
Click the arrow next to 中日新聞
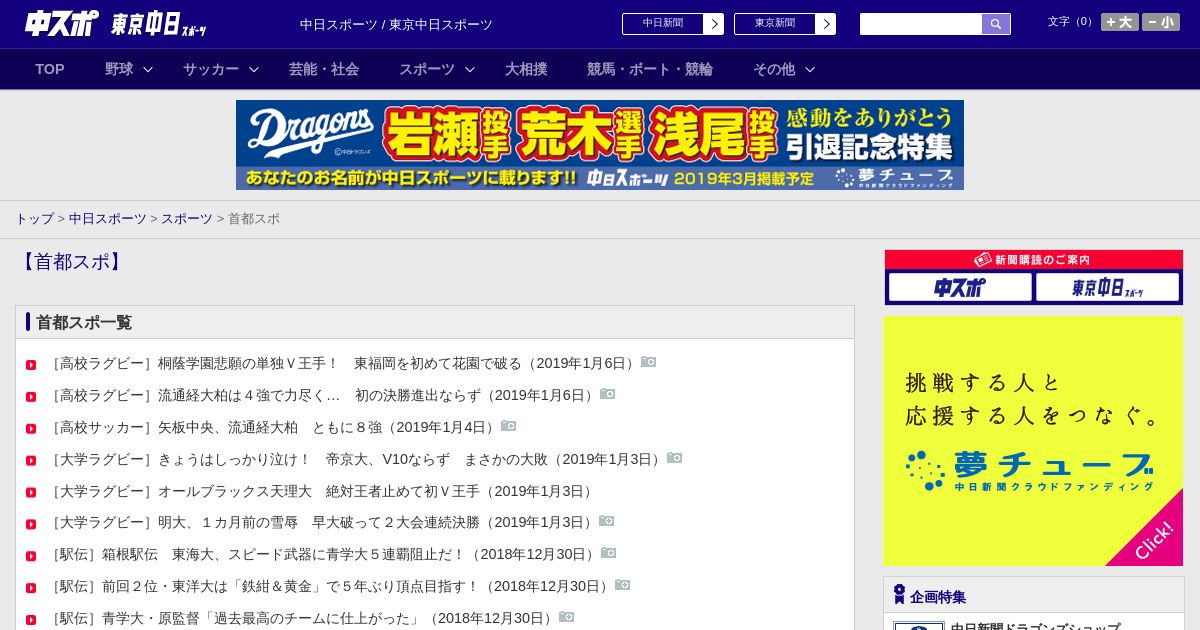[714, 24]
